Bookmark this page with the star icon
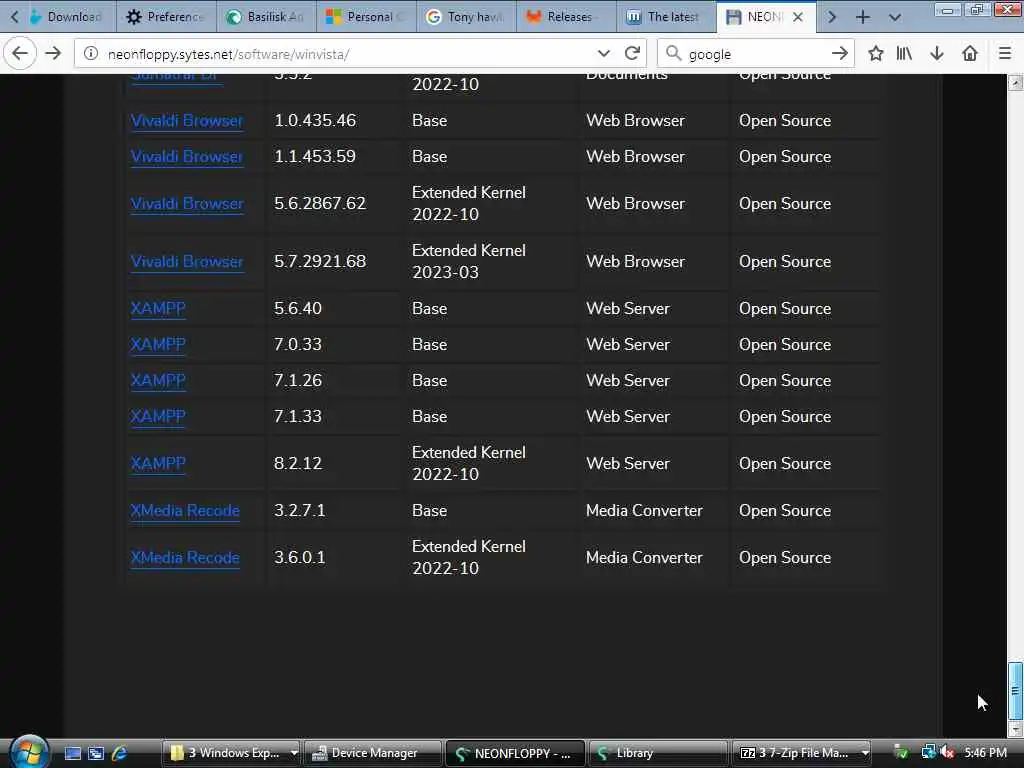Viewport: 1024px width, 768px height. 876,54
